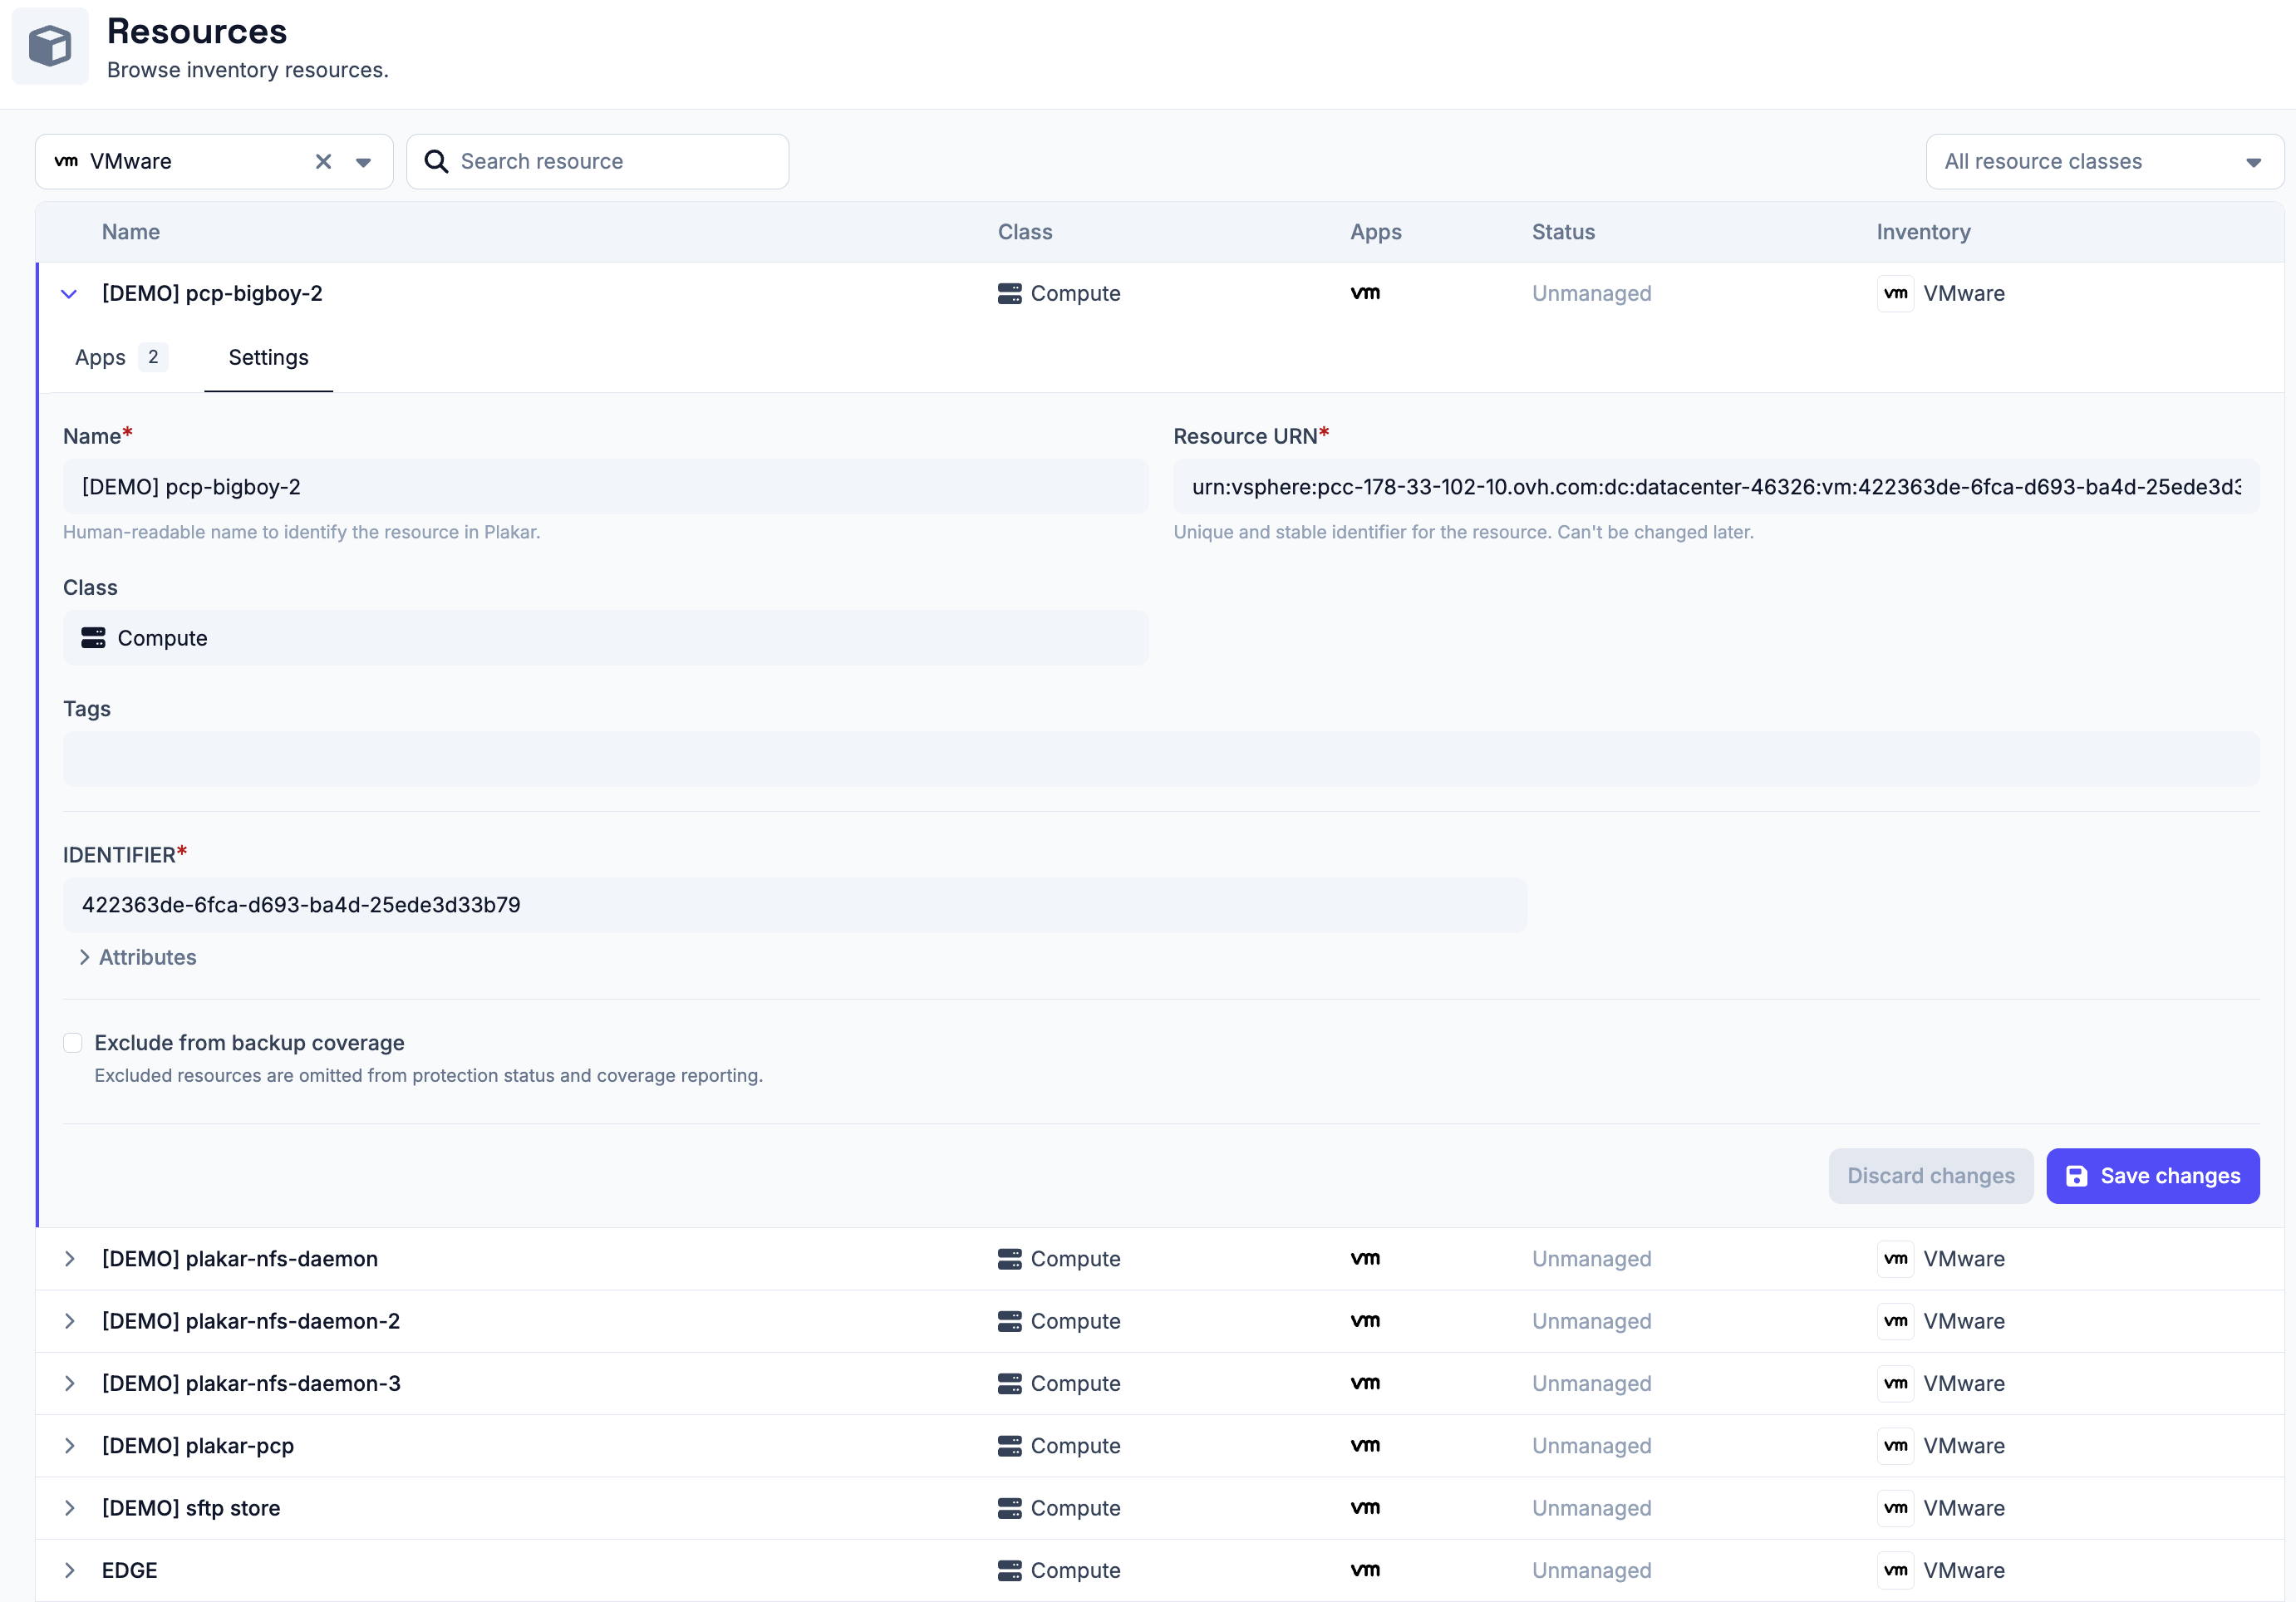Click vm app icon in plakar-nfs-daemon-2 row
The height and width of the screenshot is (1602, 2296).
pyautogui.click(x=1365, y=1321)
